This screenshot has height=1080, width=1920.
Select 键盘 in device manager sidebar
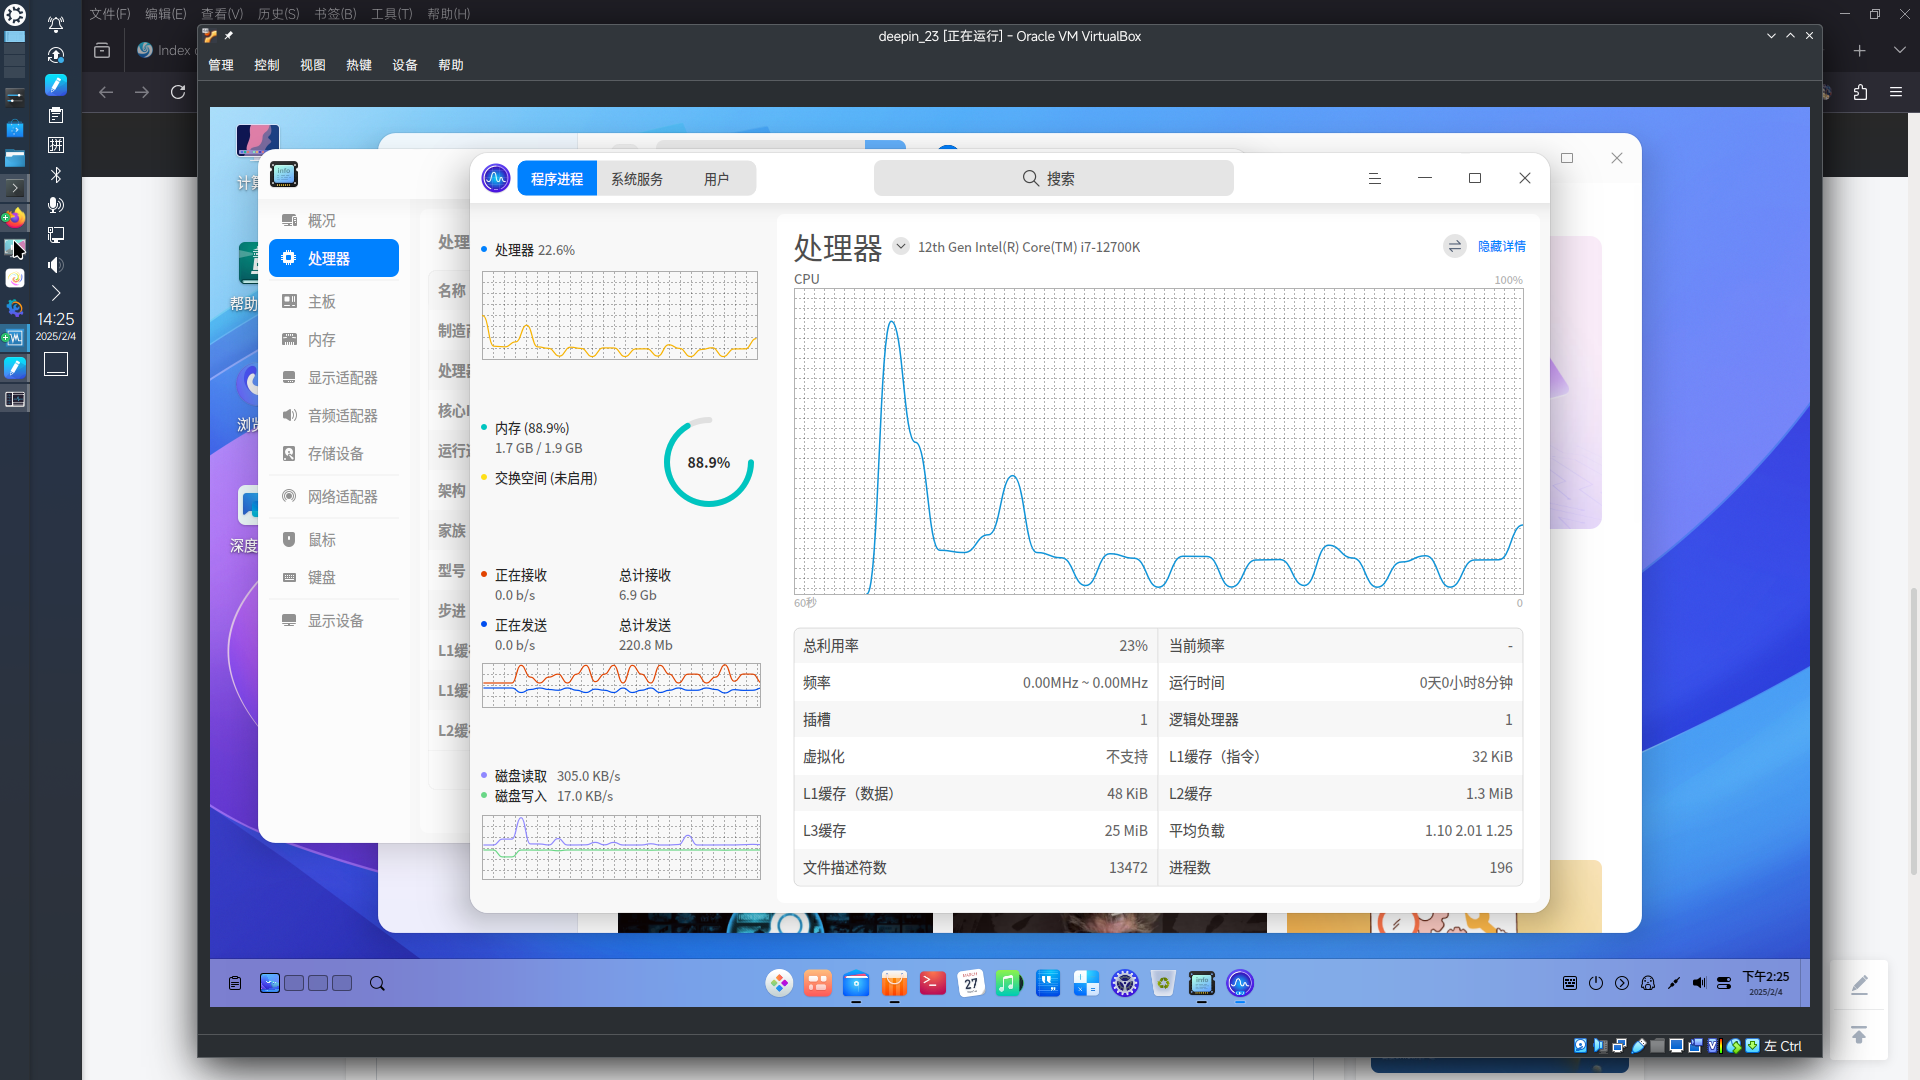pos(334,577)
